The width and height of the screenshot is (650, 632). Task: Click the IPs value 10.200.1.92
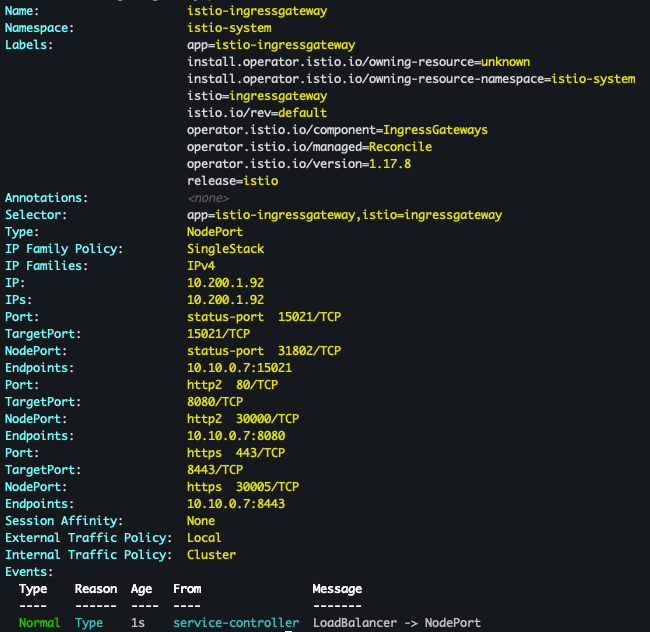pyautogui.click(x=226, y=300)
